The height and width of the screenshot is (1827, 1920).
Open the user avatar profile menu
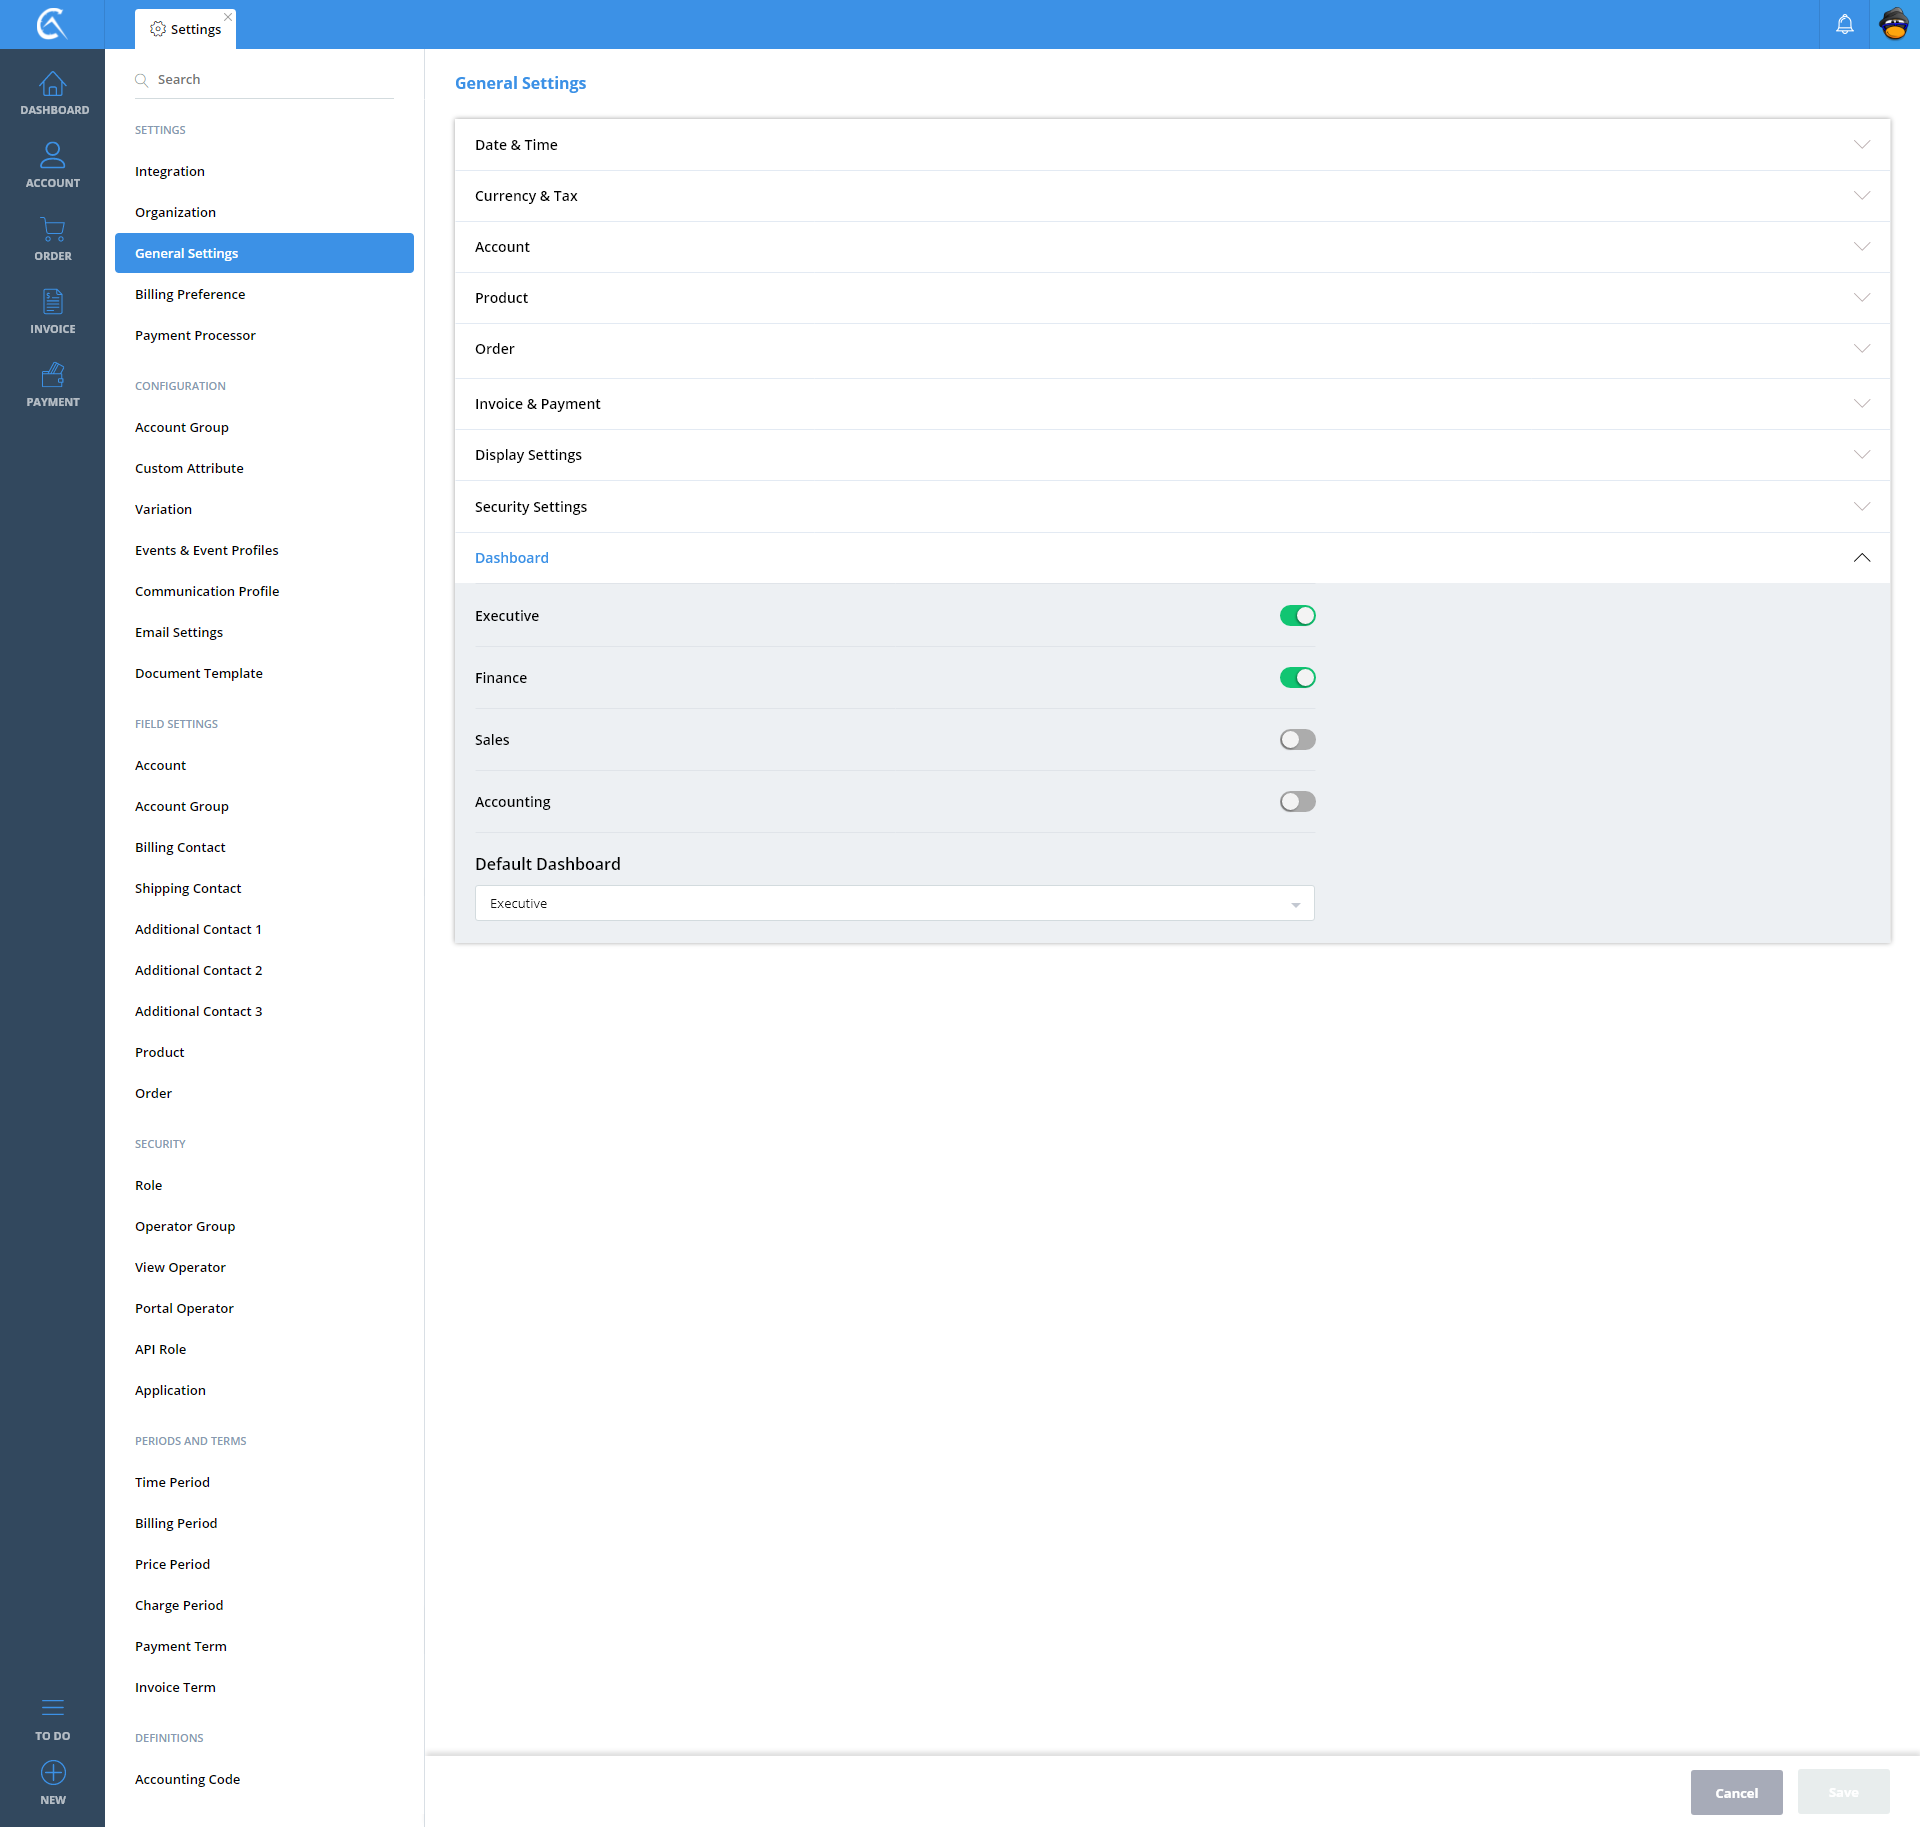point(1894,24)
